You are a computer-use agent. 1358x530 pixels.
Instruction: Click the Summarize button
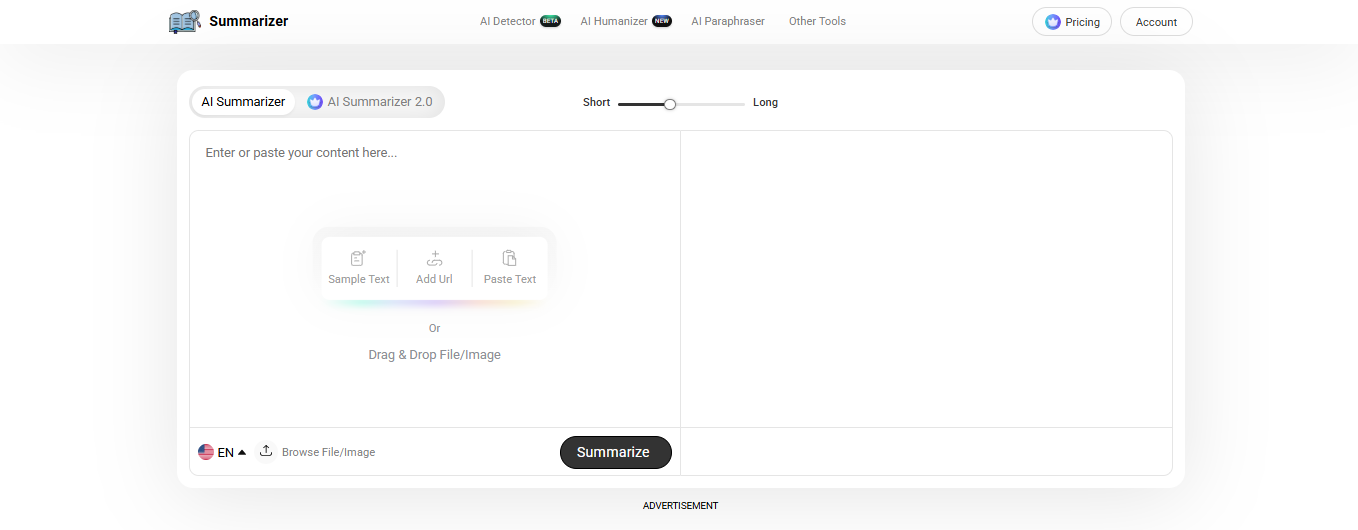pos(615,452)
